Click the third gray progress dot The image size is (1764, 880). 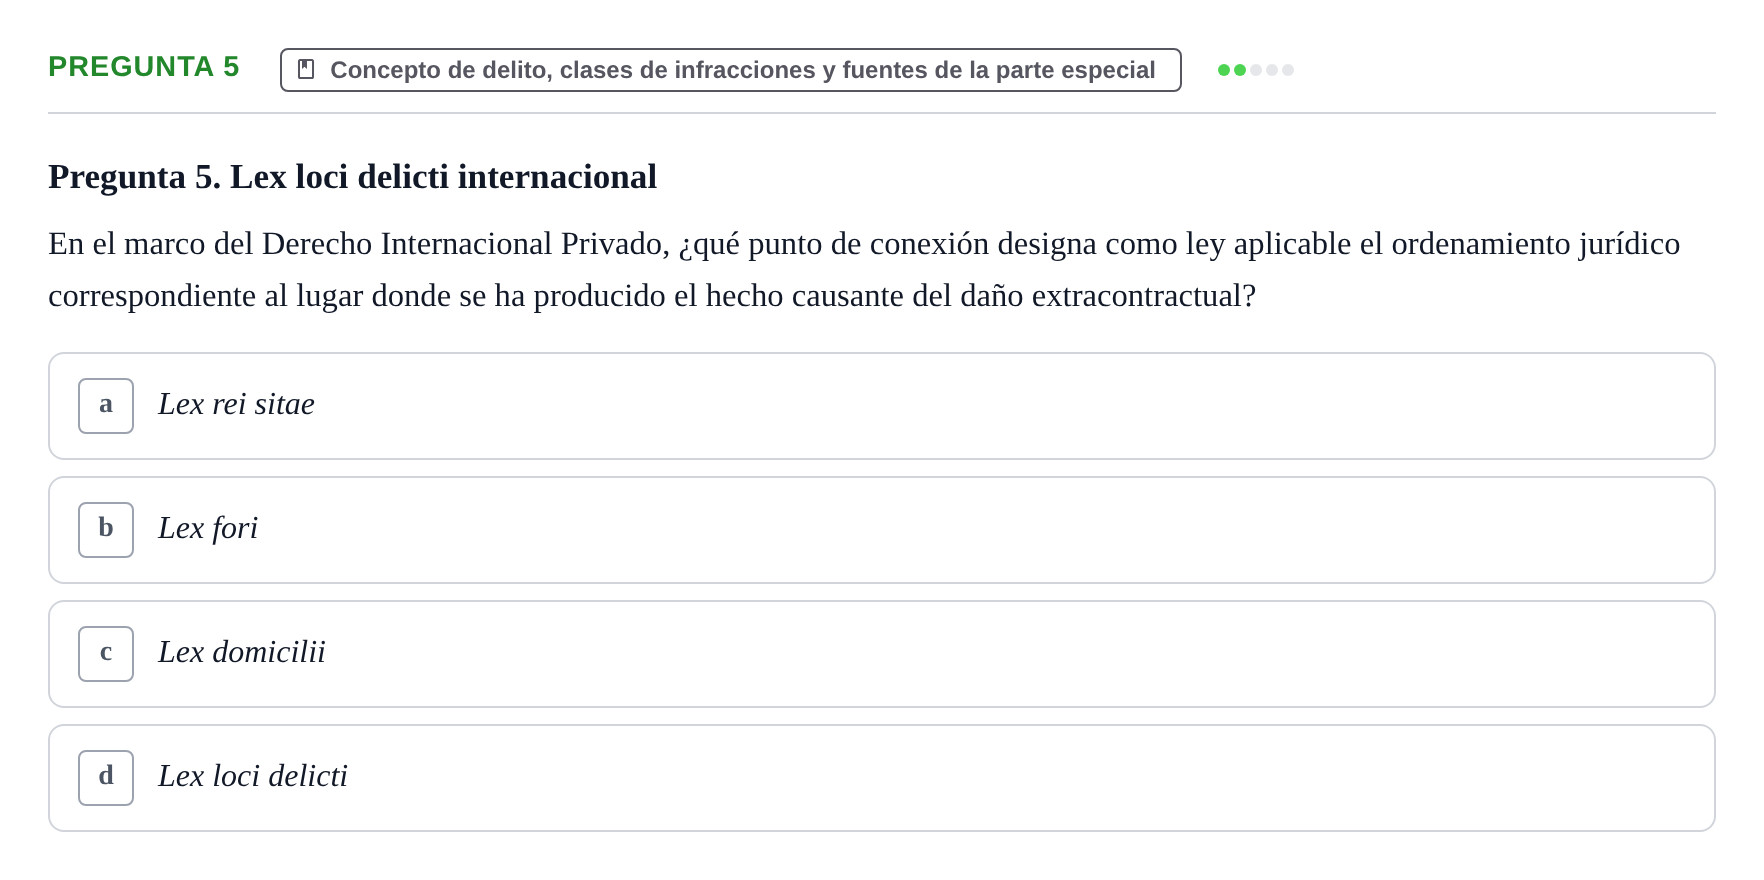click(1256, 70)
